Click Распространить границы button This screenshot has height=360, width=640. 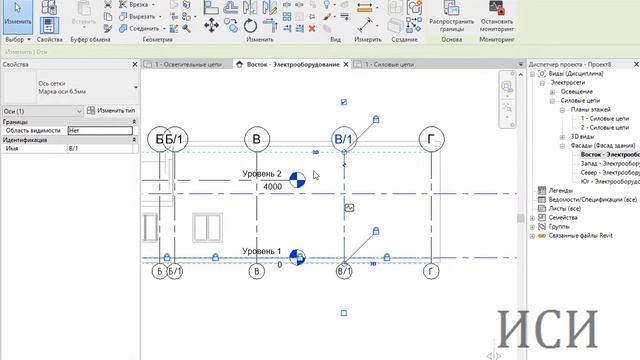pos(451,17)
